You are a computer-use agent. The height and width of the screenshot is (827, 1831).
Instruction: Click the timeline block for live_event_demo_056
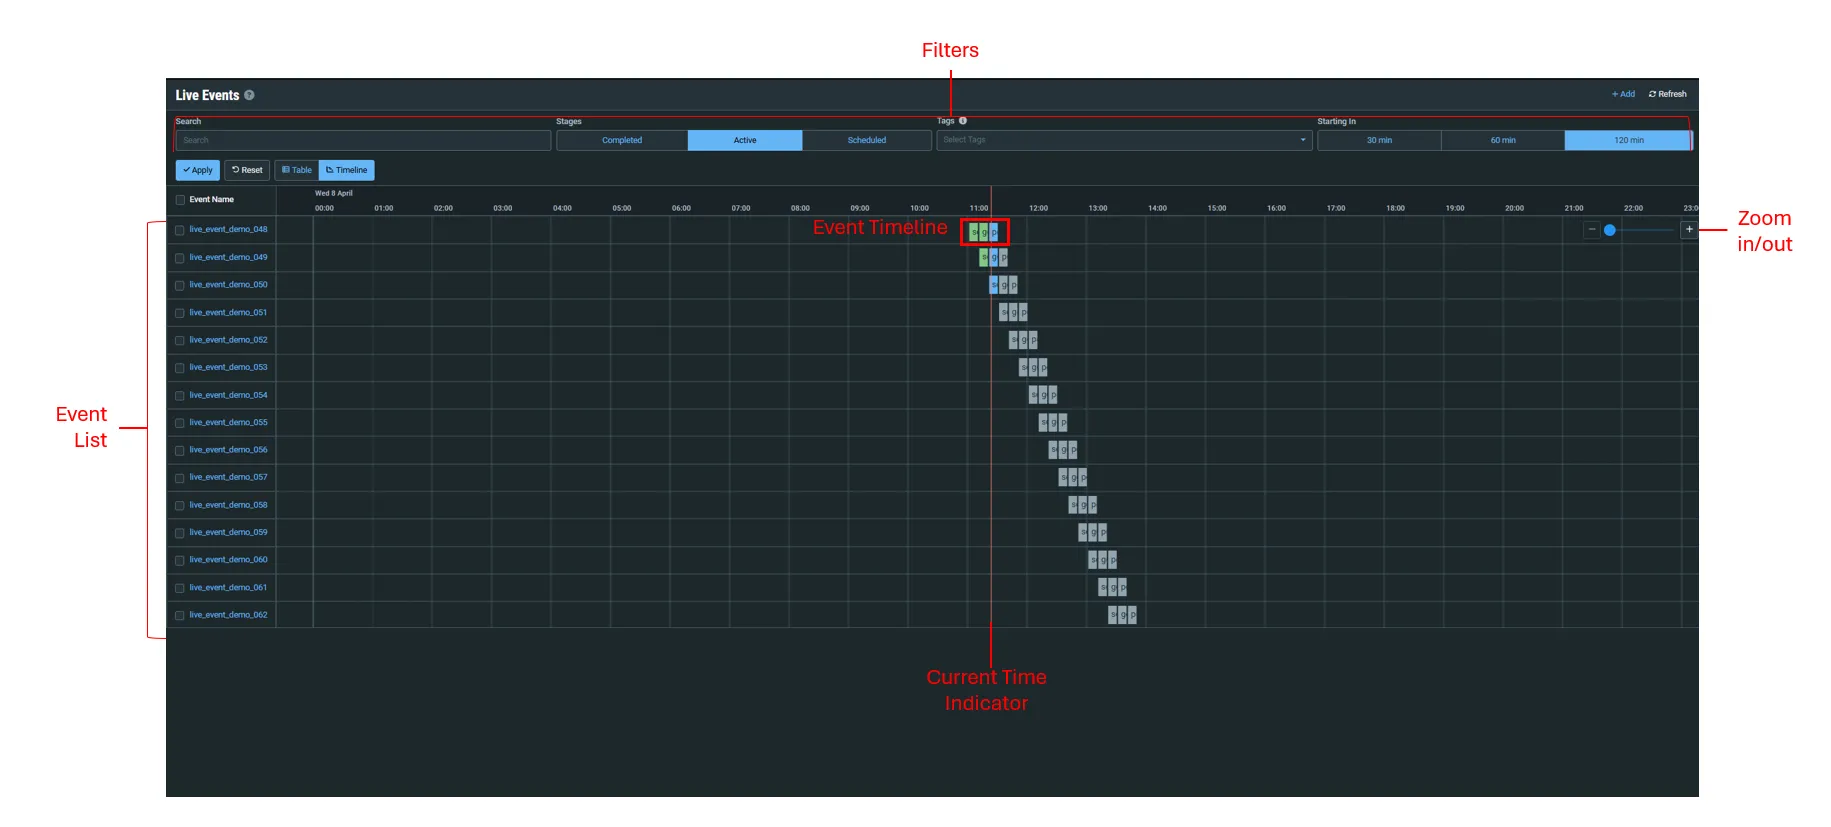click(x=1063, y=450)
